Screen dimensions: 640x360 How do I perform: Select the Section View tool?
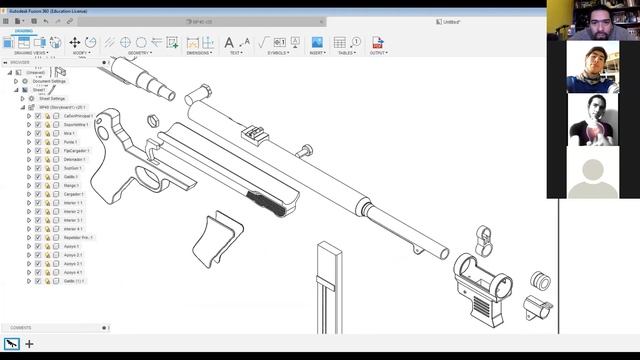pos(40,42)
